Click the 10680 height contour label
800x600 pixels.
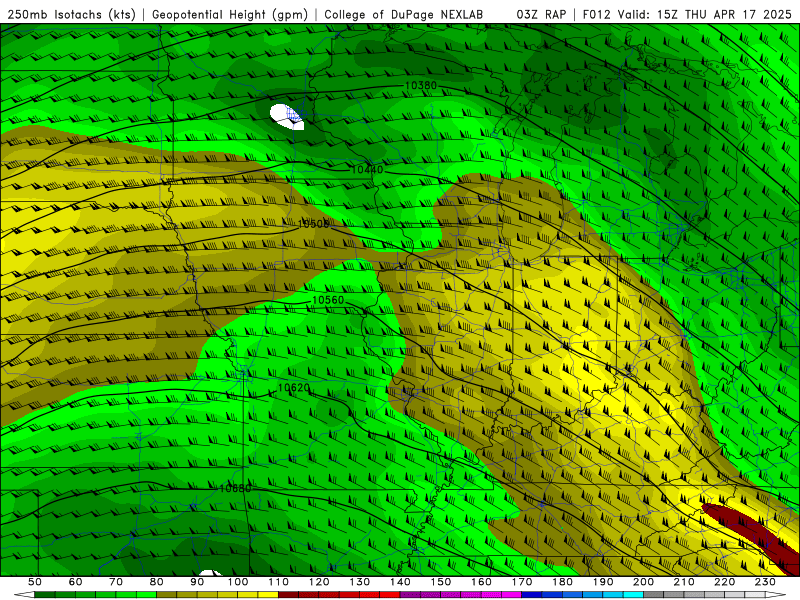coord(235,488)
